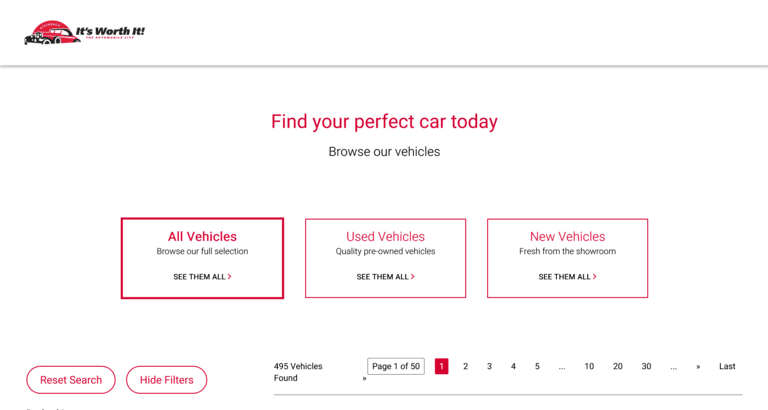Click See Them All under New Vehicles
Viewport: 768px width, 410px height.
point(567,277)
